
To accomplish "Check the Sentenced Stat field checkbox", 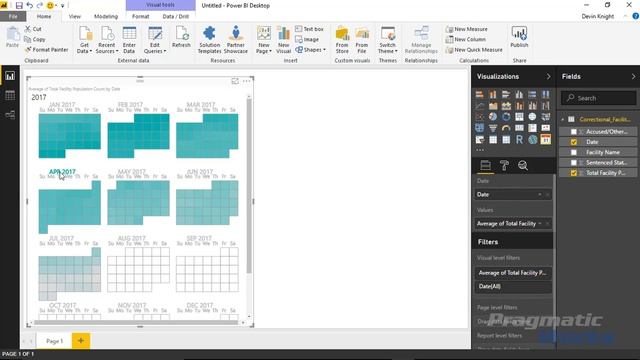I will [574, 162].
